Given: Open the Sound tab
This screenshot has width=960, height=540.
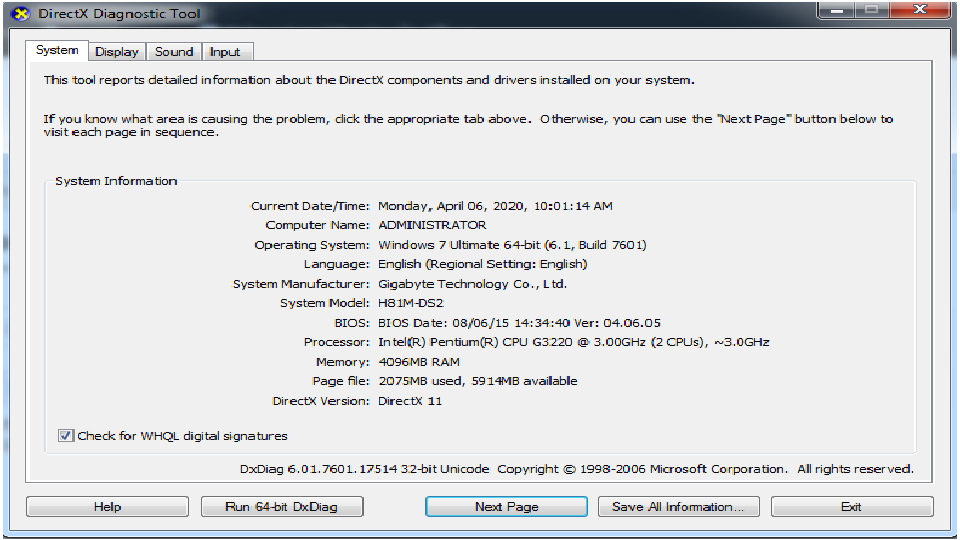Looking at the screenshot, I should click(x=174, y=51).
